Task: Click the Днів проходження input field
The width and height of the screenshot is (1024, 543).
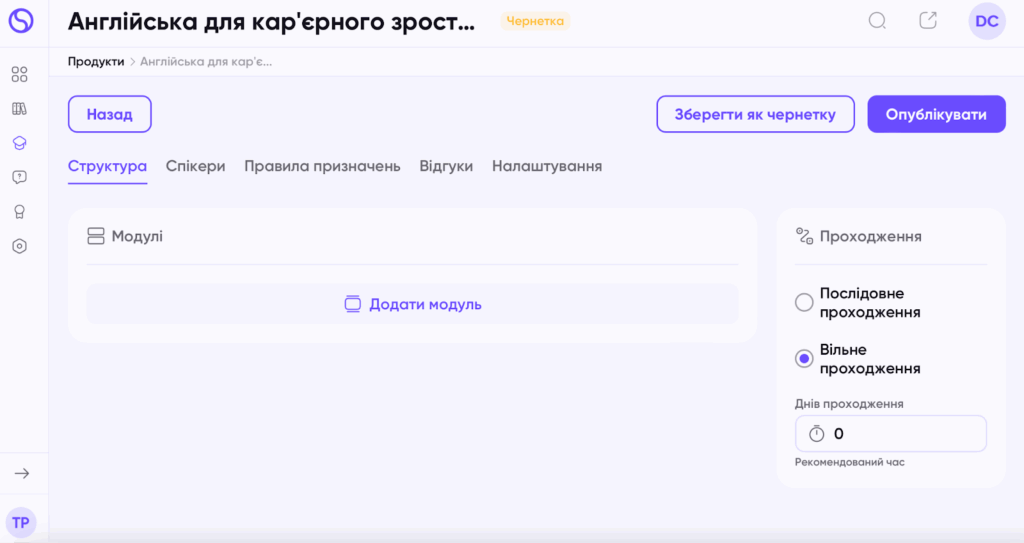Action: click(891, 434)
